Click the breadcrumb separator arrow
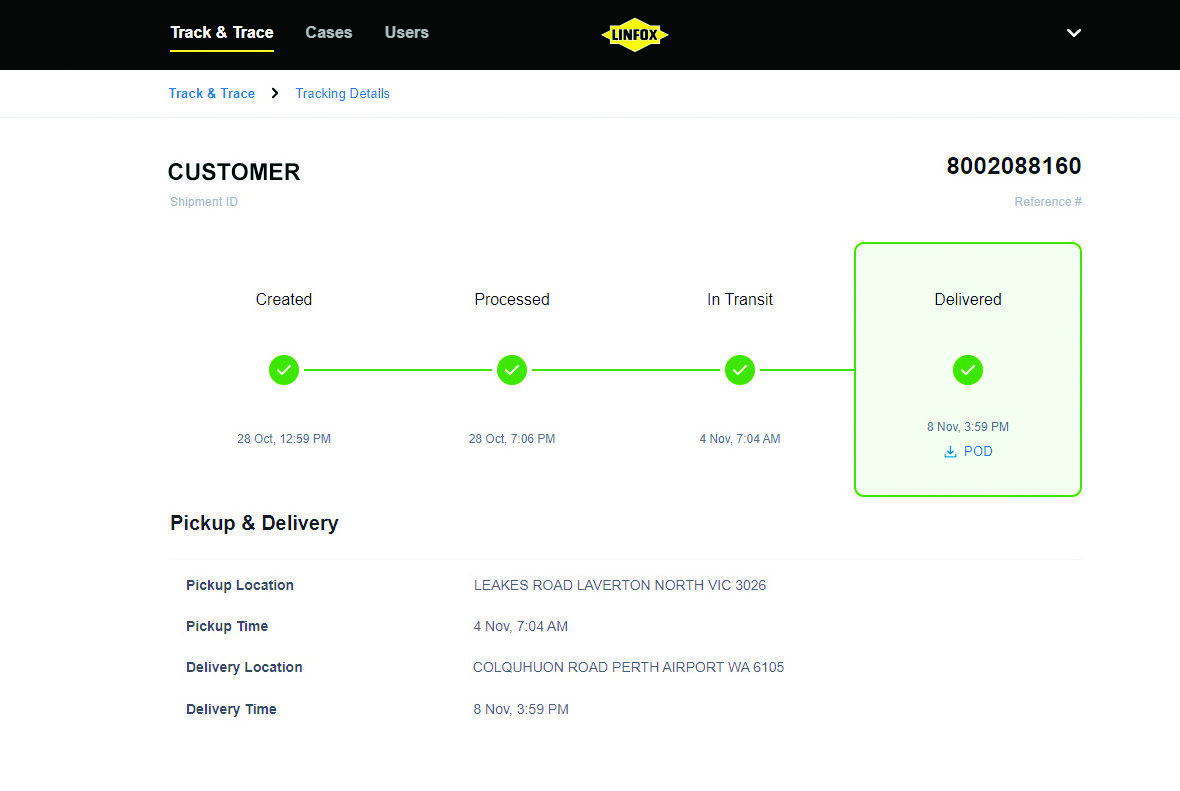Viewport: 1180px width, 791px height. (275, 94)
